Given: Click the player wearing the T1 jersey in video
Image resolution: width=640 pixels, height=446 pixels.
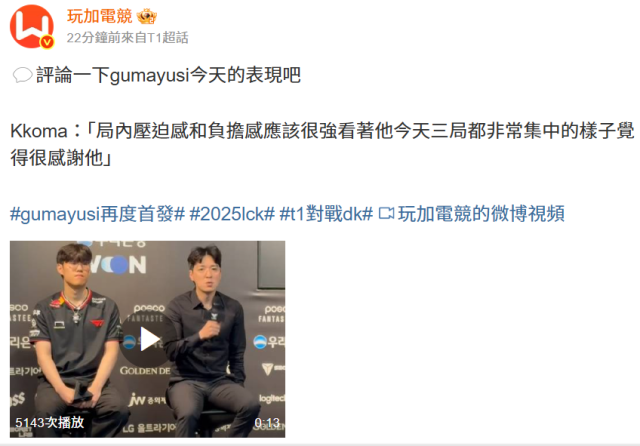Looking at the screenshot, I should [x=76, y=339].
